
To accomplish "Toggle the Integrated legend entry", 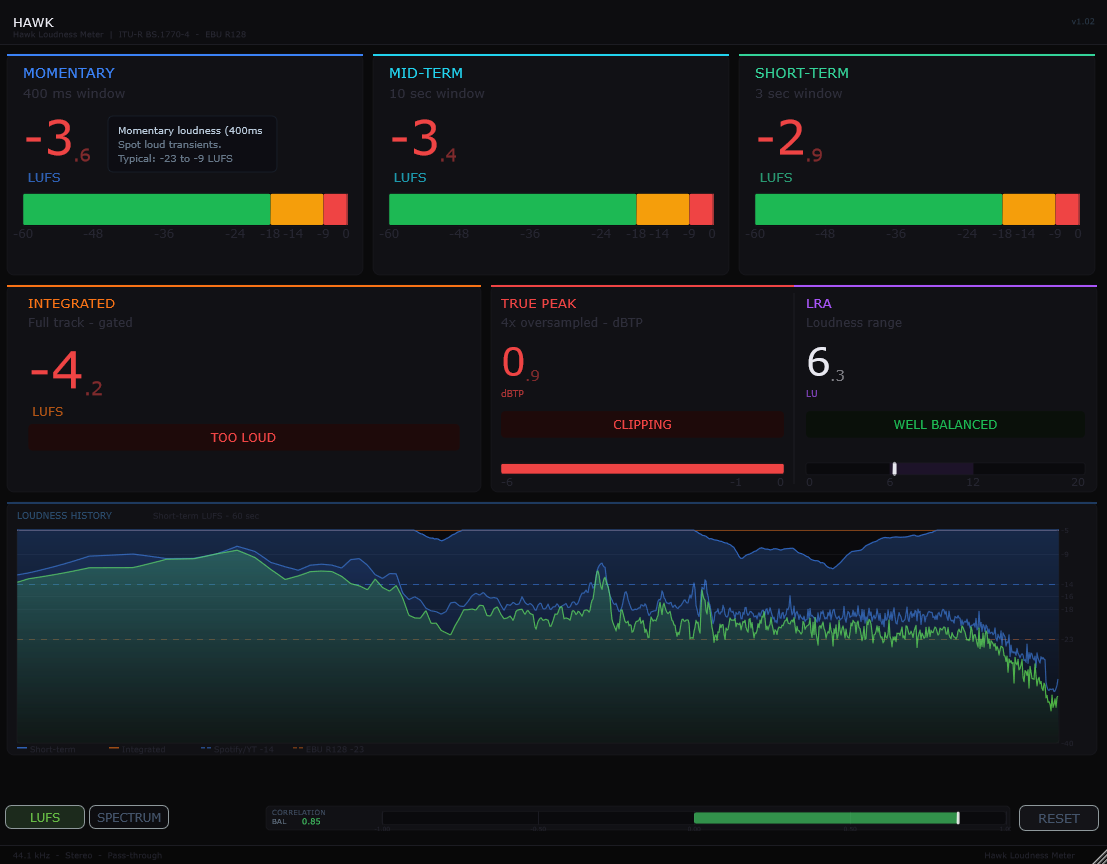I will (x=138, y=748).
